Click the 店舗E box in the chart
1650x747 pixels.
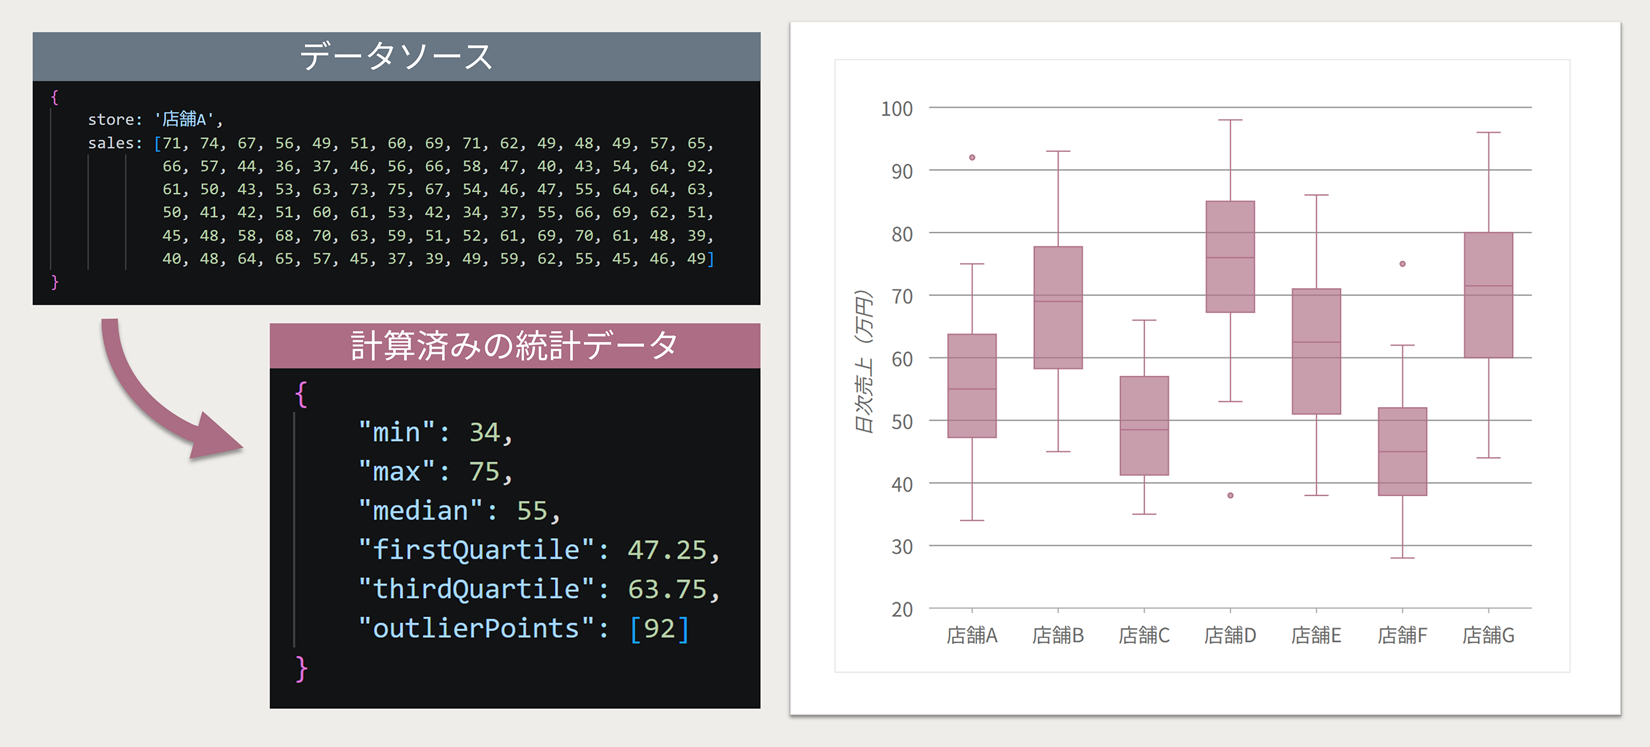(x=1316, y=352)
